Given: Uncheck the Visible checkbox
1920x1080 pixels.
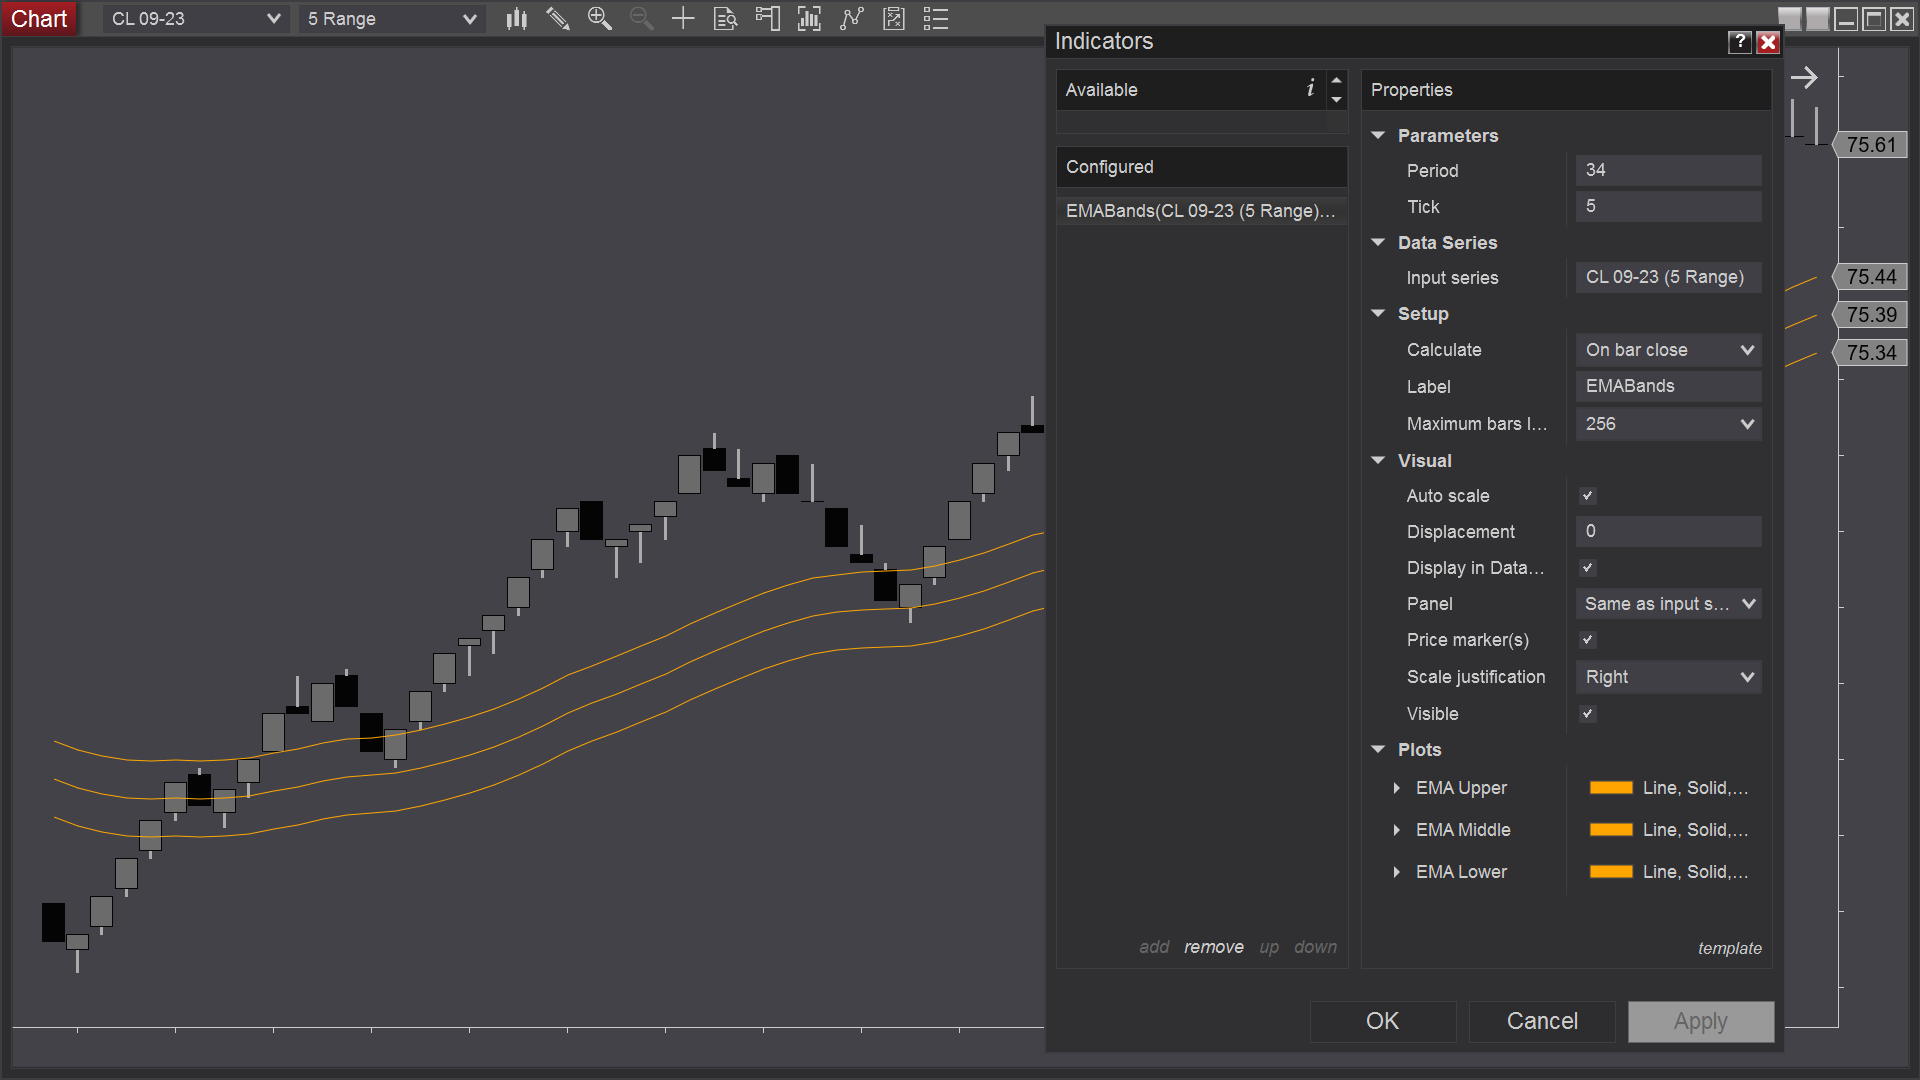Looking at the screenshot, I should coord(1587,714).
